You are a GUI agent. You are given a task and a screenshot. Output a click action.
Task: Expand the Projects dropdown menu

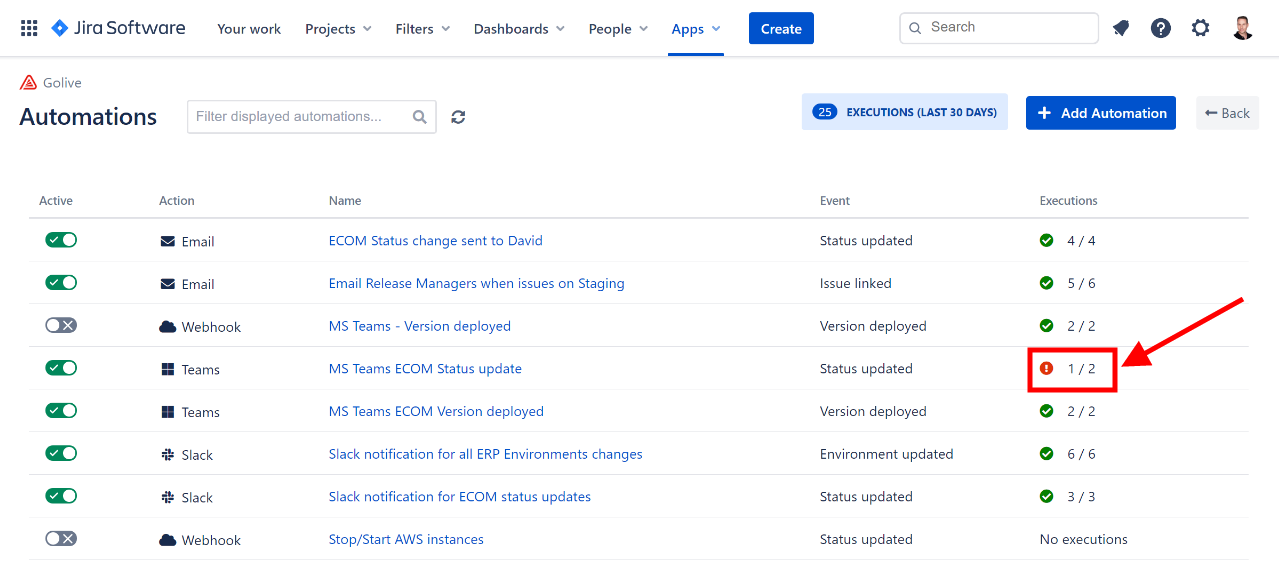(x=338, y=29)
